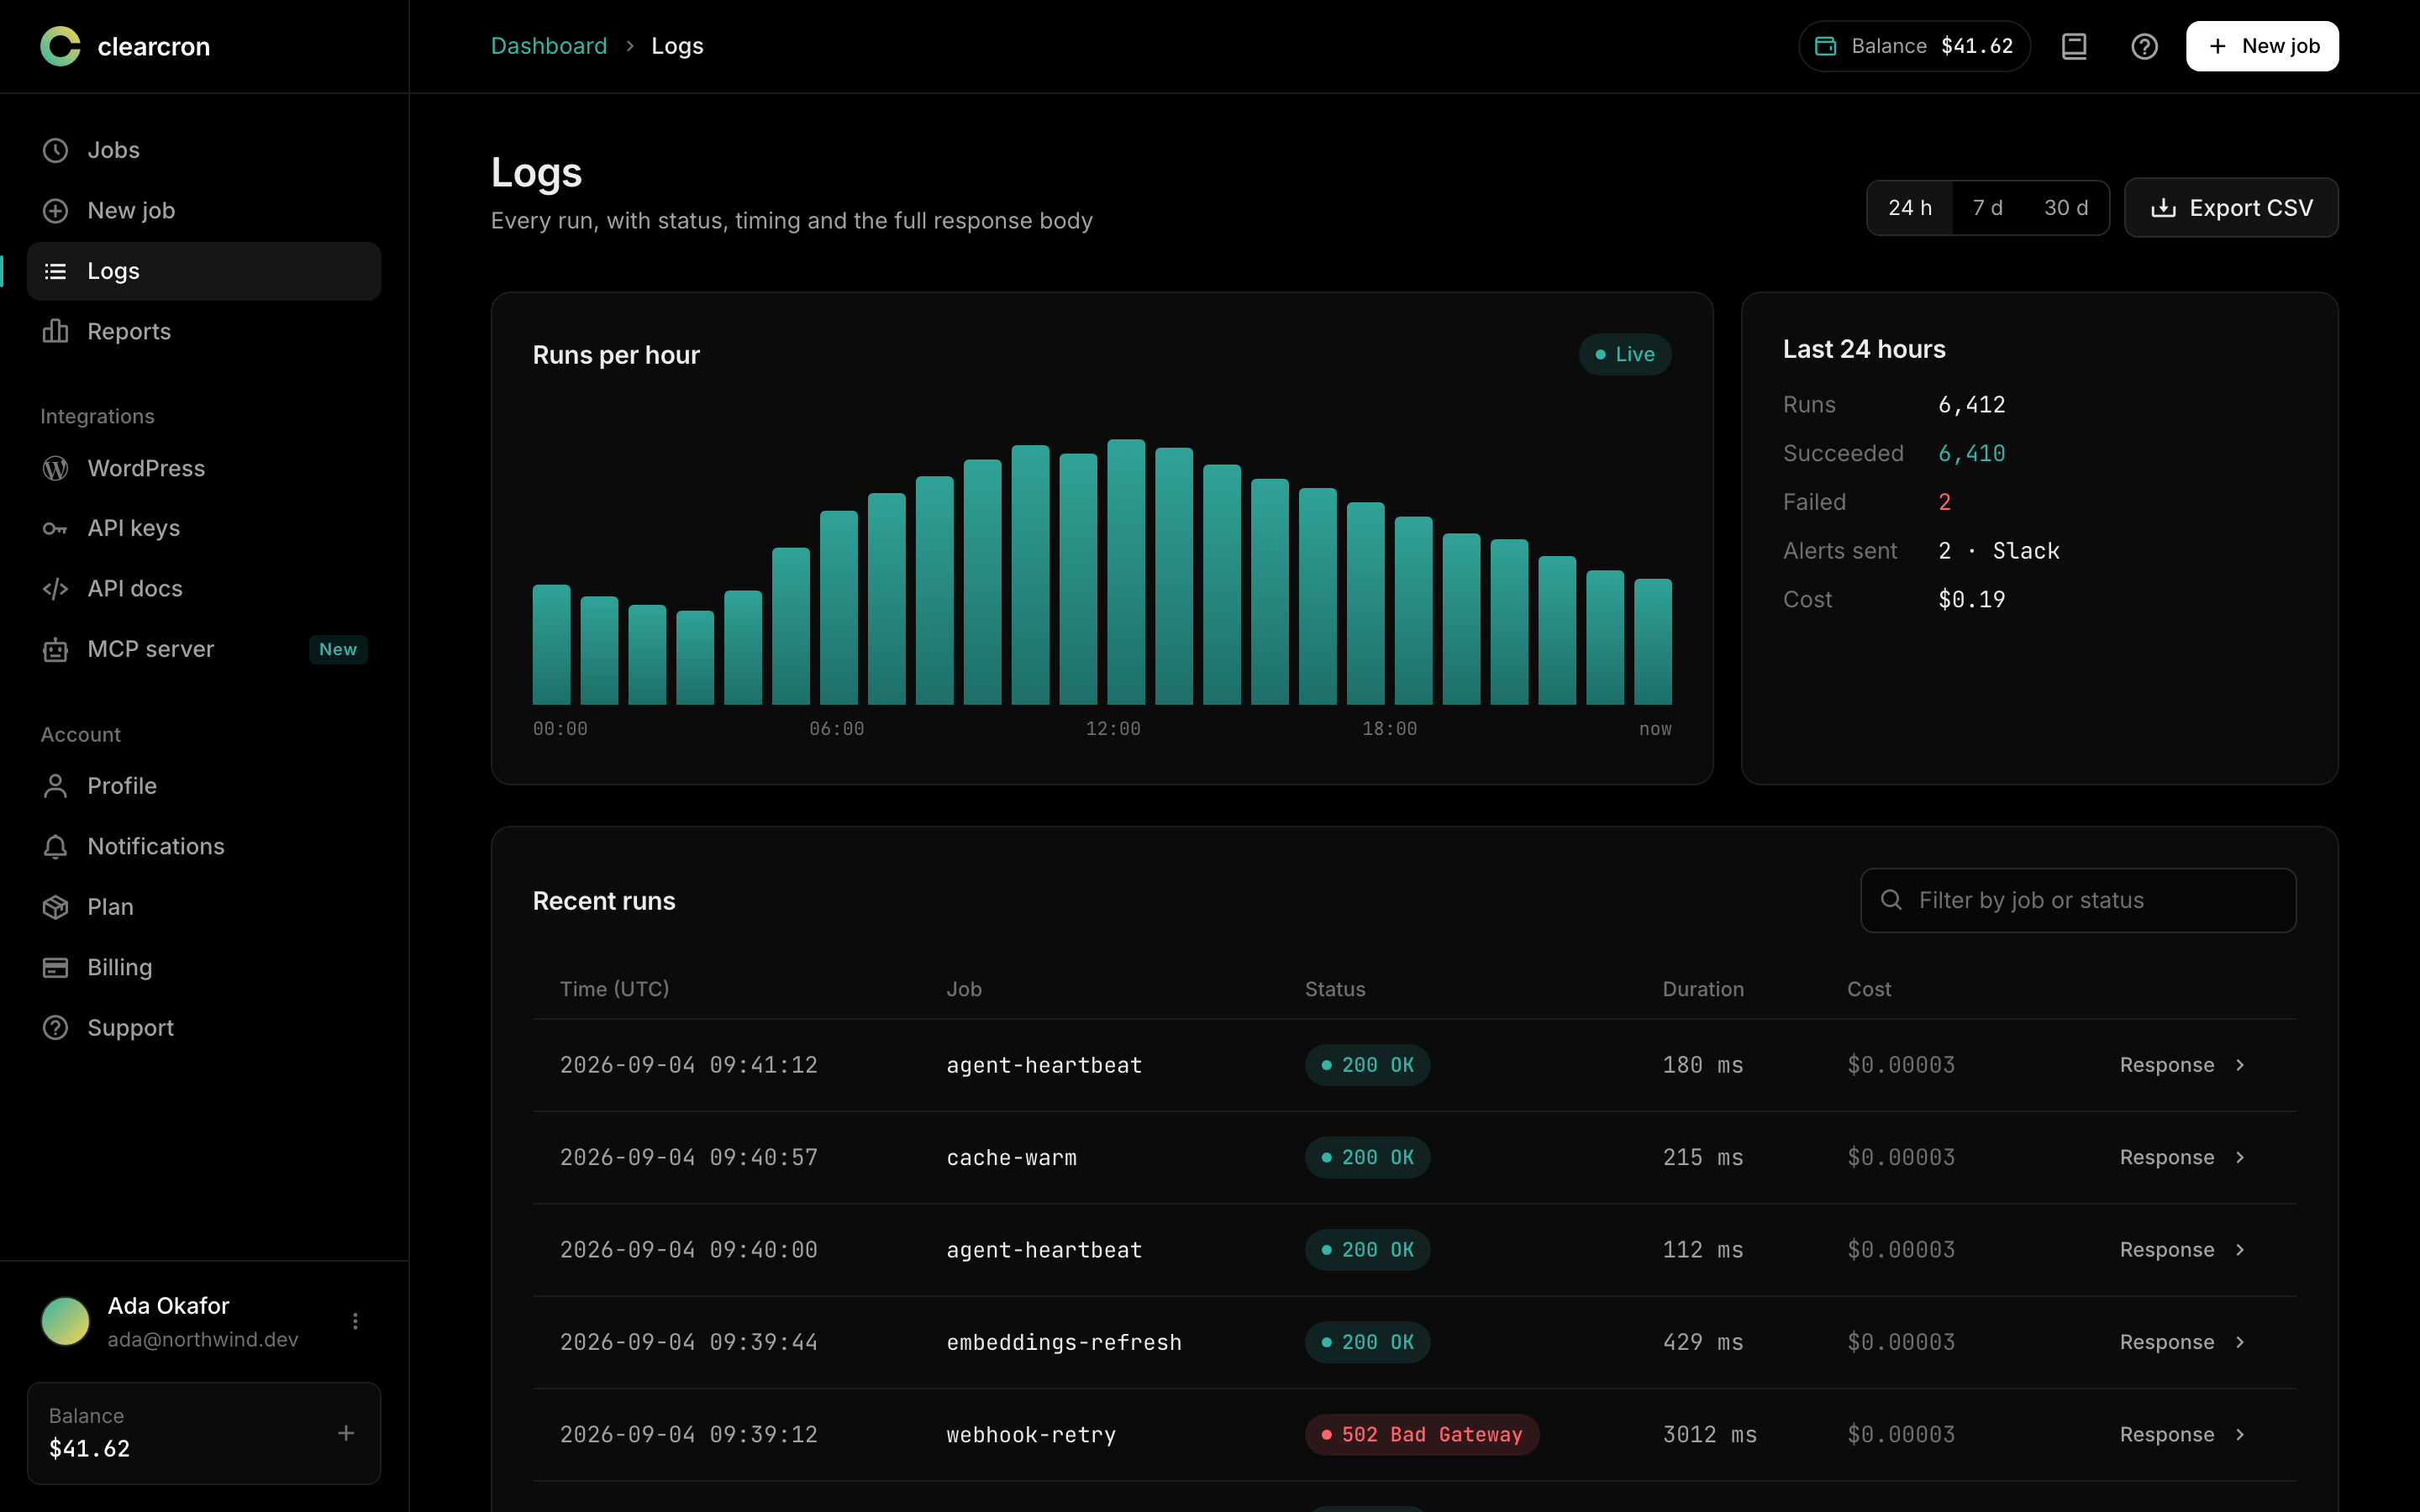2420x1512 pixels.
Task: Click the Support help icon
Action: pyautogui.click(x=55, y=1028)
